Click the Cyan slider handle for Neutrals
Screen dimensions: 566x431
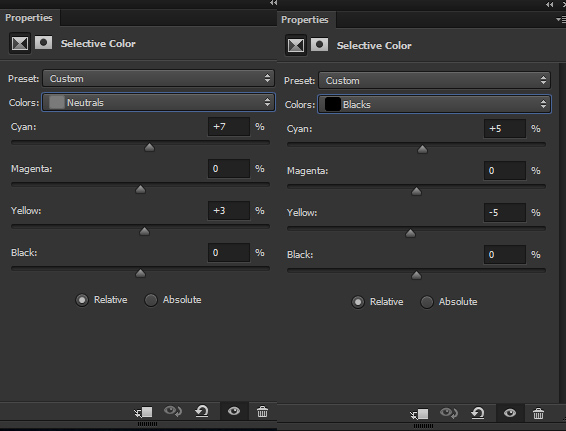[x=149, y=147]
